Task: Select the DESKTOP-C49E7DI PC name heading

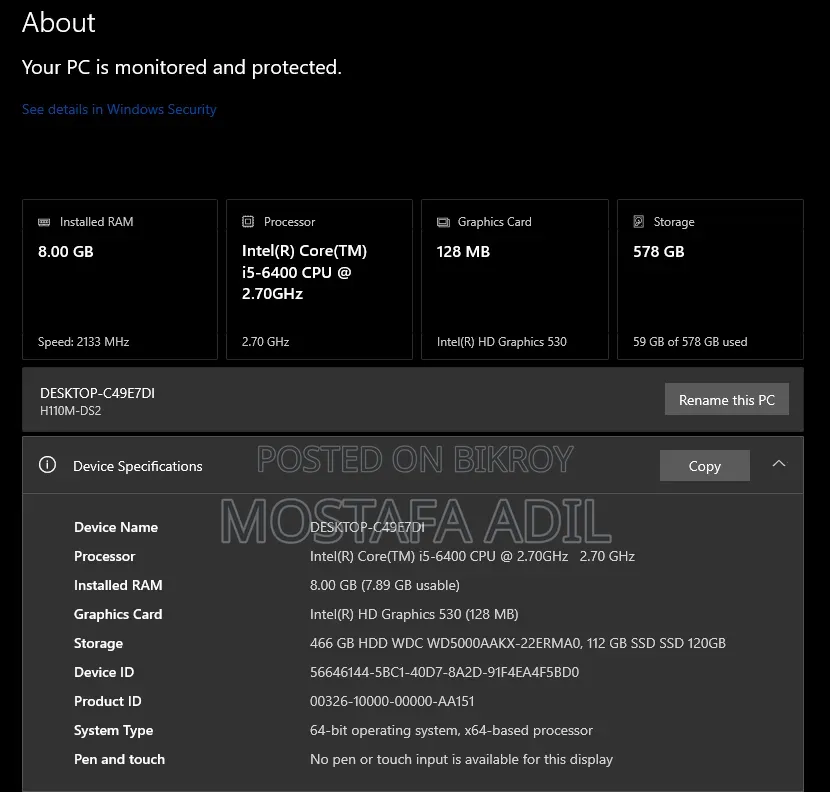Action: tap(97, 393)
